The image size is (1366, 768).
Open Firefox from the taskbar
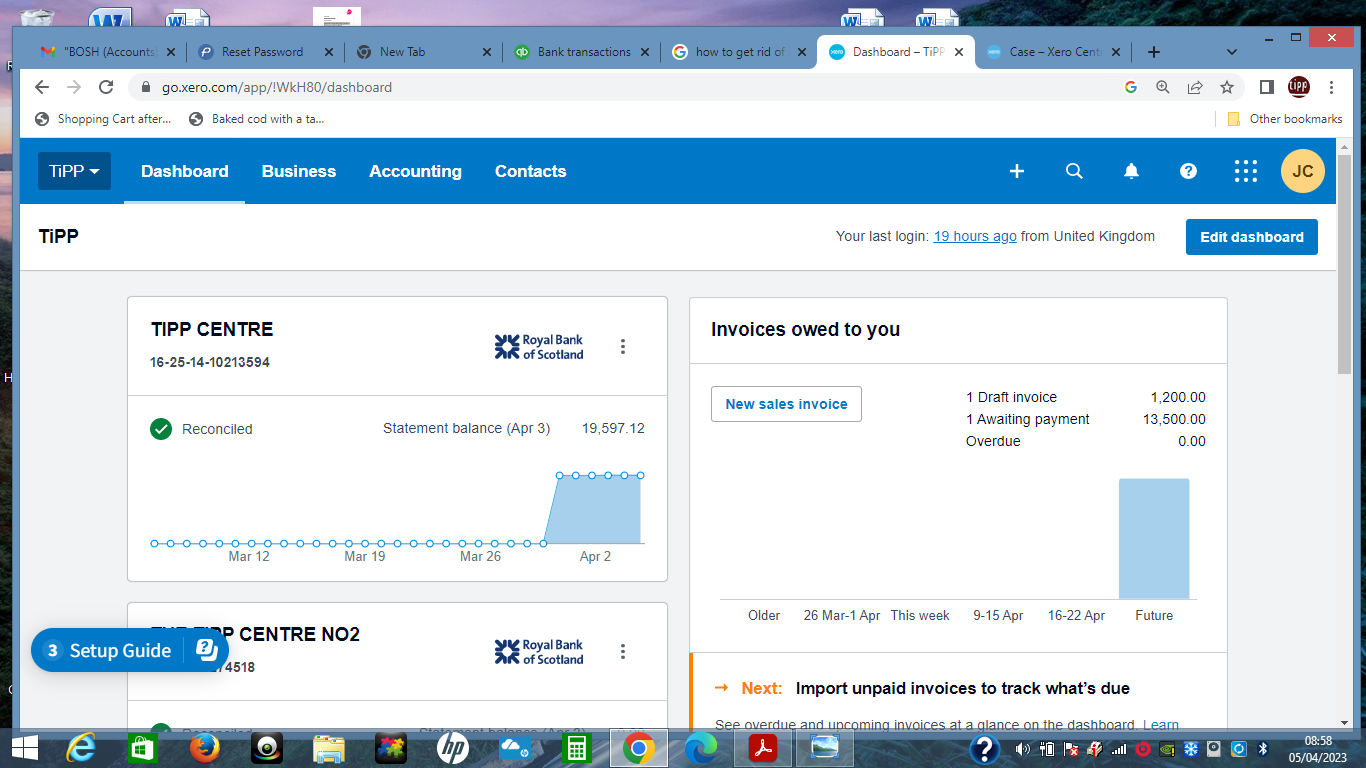(x=205, y=748)
